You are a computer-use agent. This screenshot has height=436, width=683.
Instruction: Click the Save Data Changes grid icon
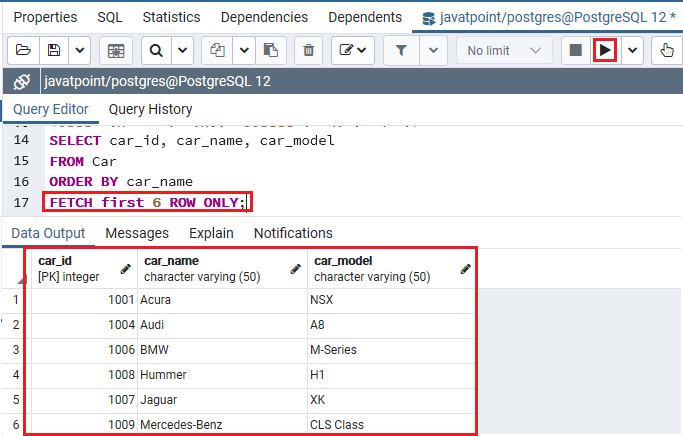116,51
